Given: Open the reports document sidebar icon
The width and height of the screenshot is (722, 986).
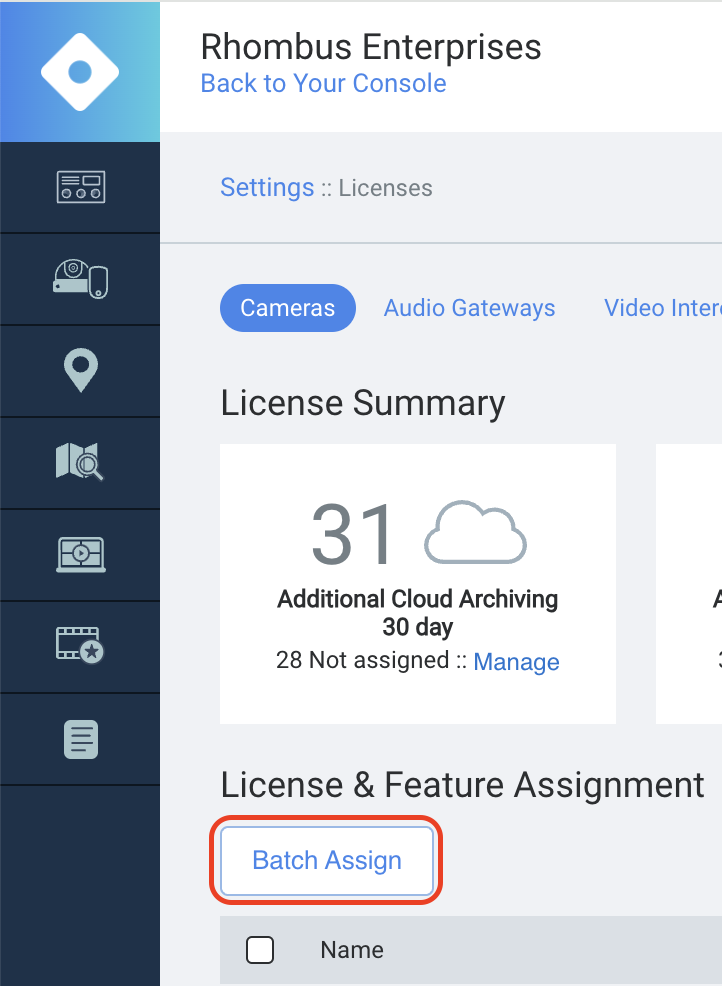Looking at the screenshot, I should click(81, 739).
